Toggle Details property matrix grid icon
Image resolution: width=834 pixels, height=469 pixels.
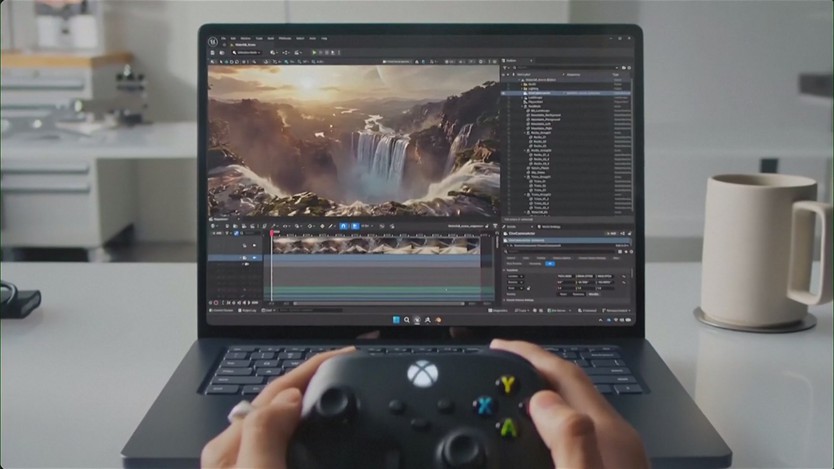click(x=620, y=252)
